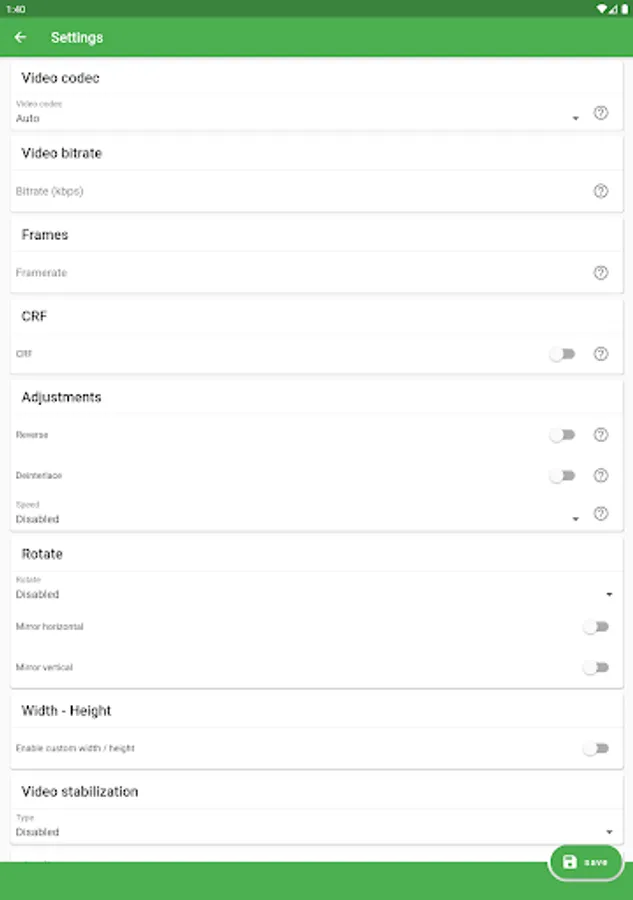The image size is (633, 900).
Task: Open help for Speed setting
Action: [x=601, y=514]
